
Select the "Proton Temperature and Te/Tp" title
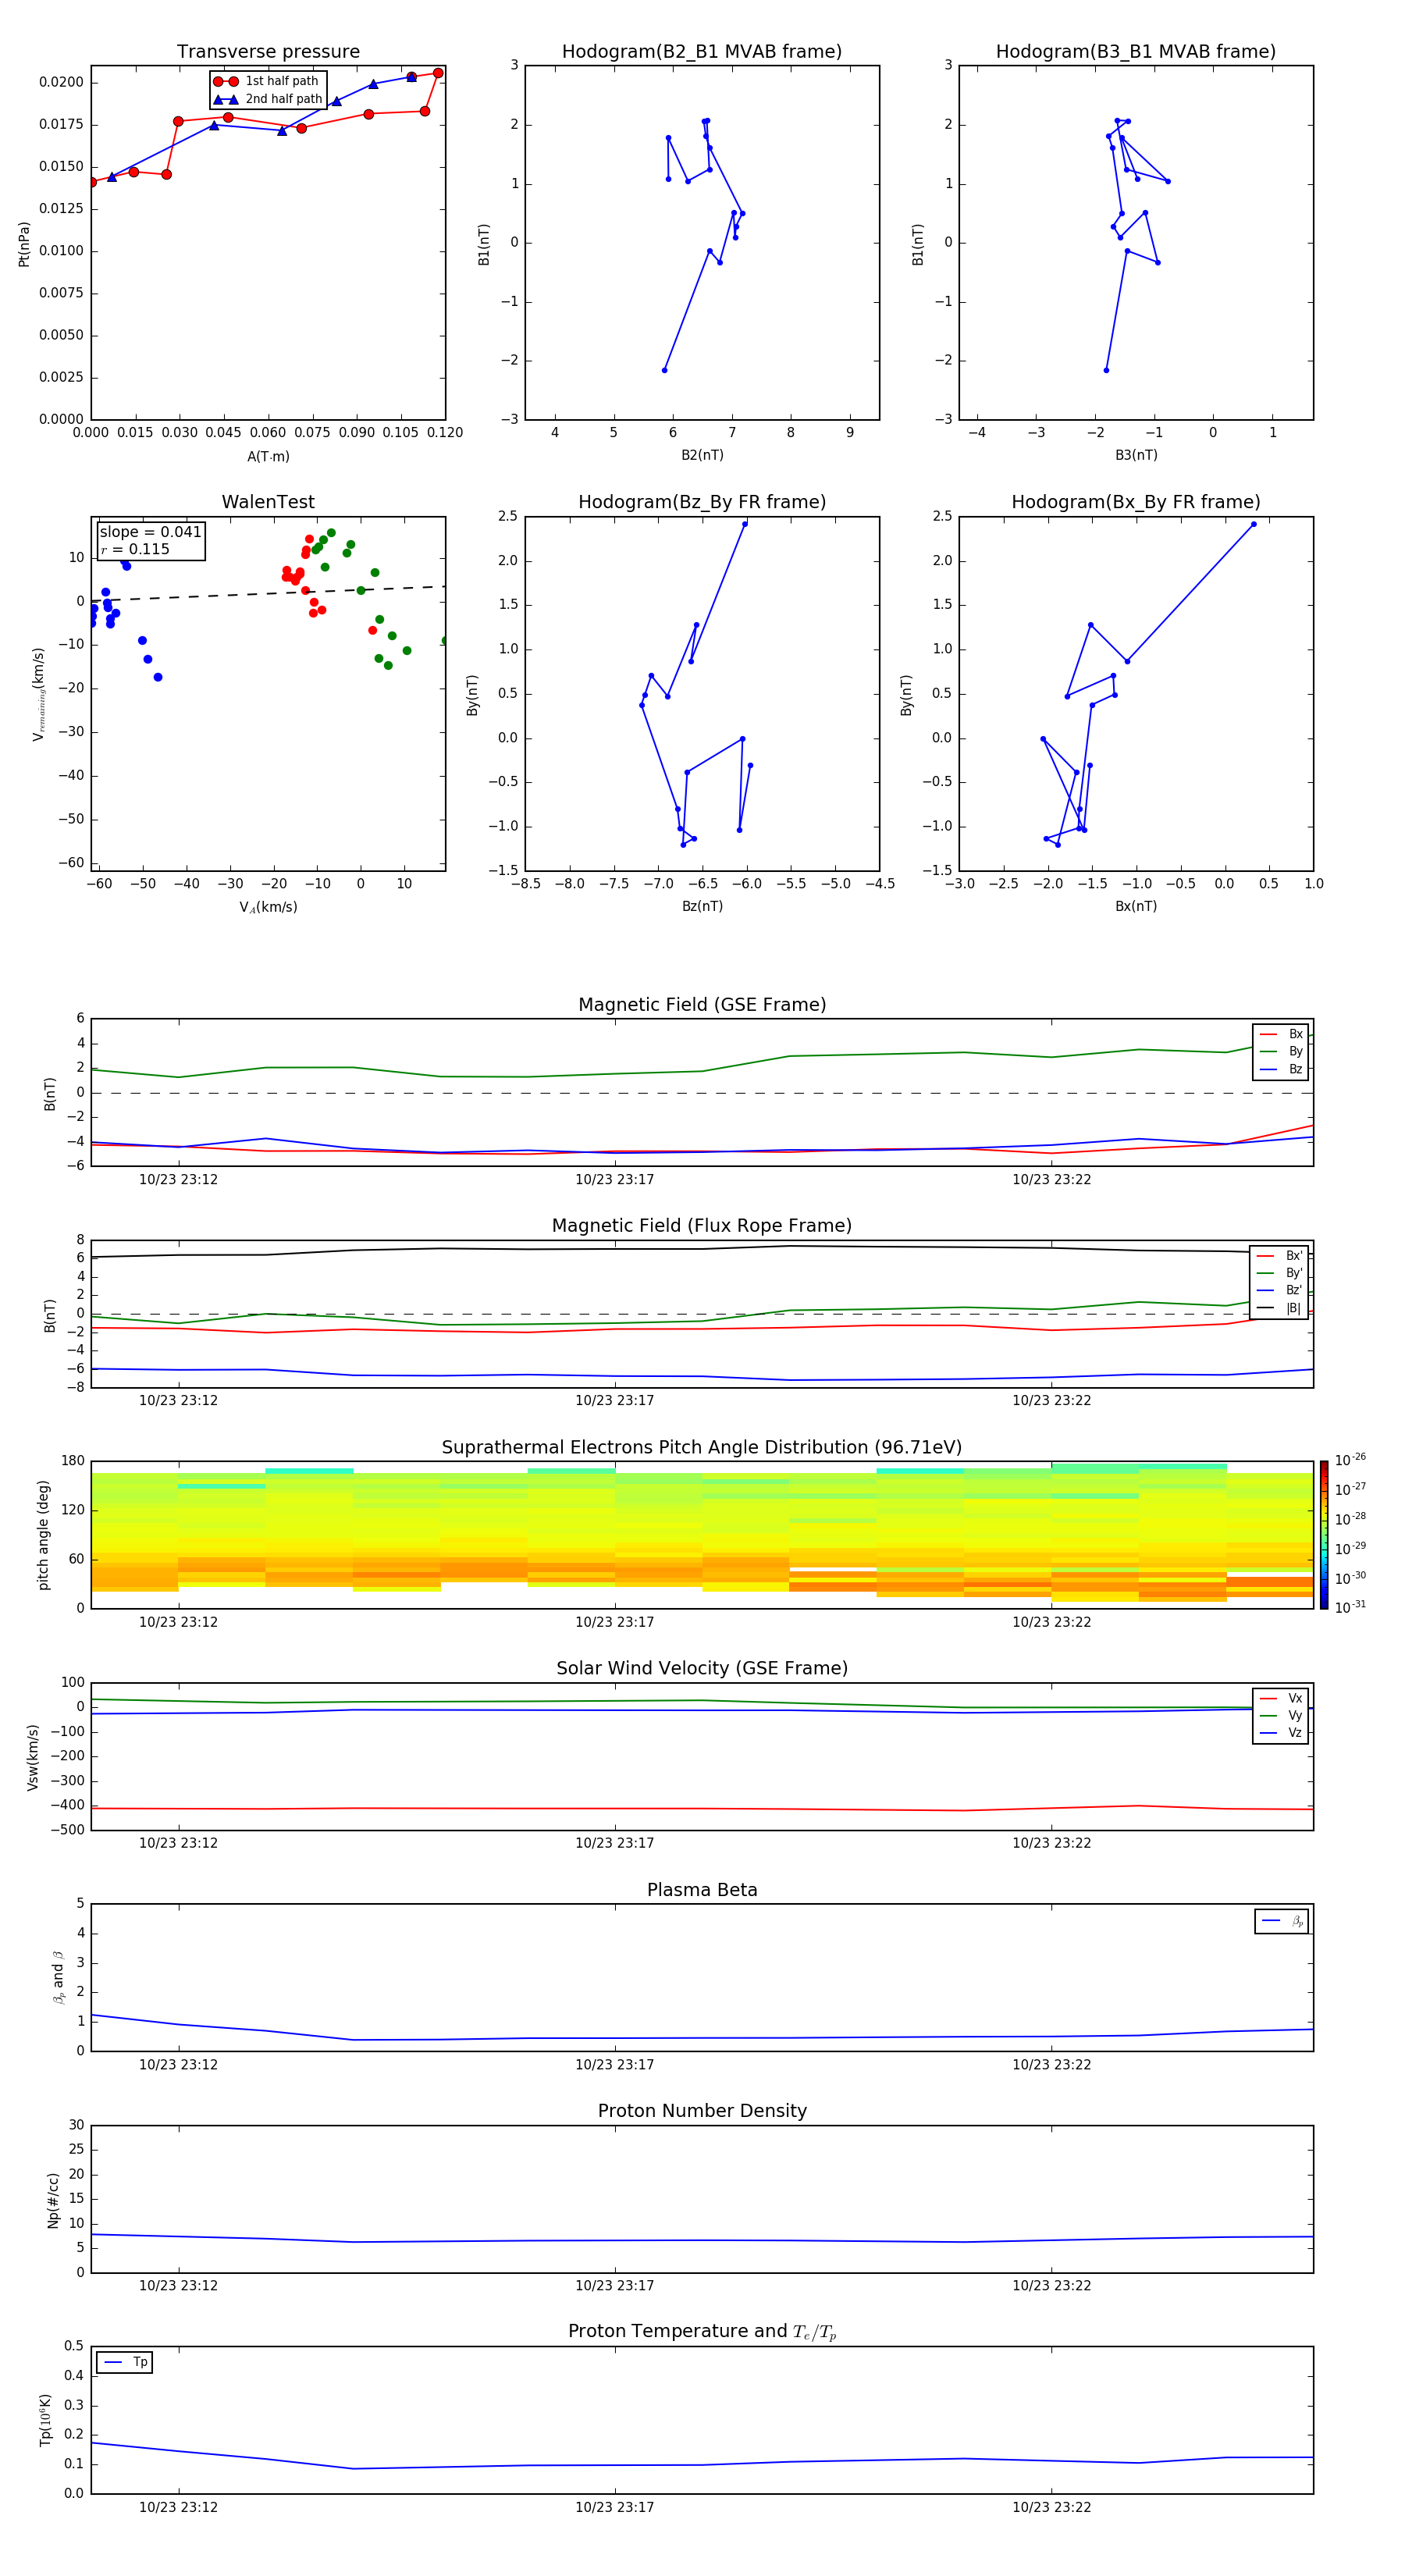[x=702, y=2332]
